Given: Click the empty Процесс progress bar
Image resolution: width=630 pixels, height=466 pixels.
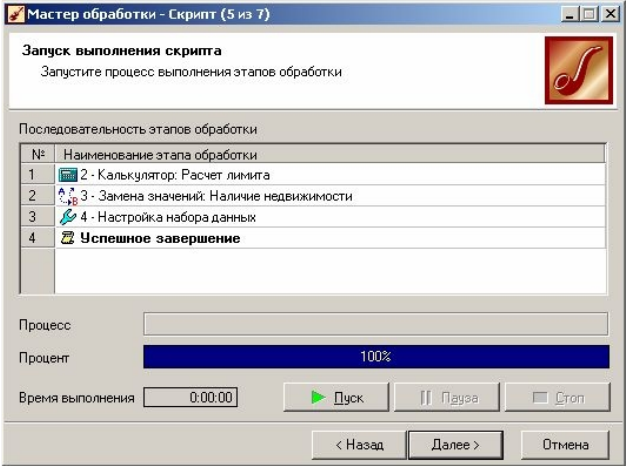Looking at the screenshot, I should coord(376,324).
